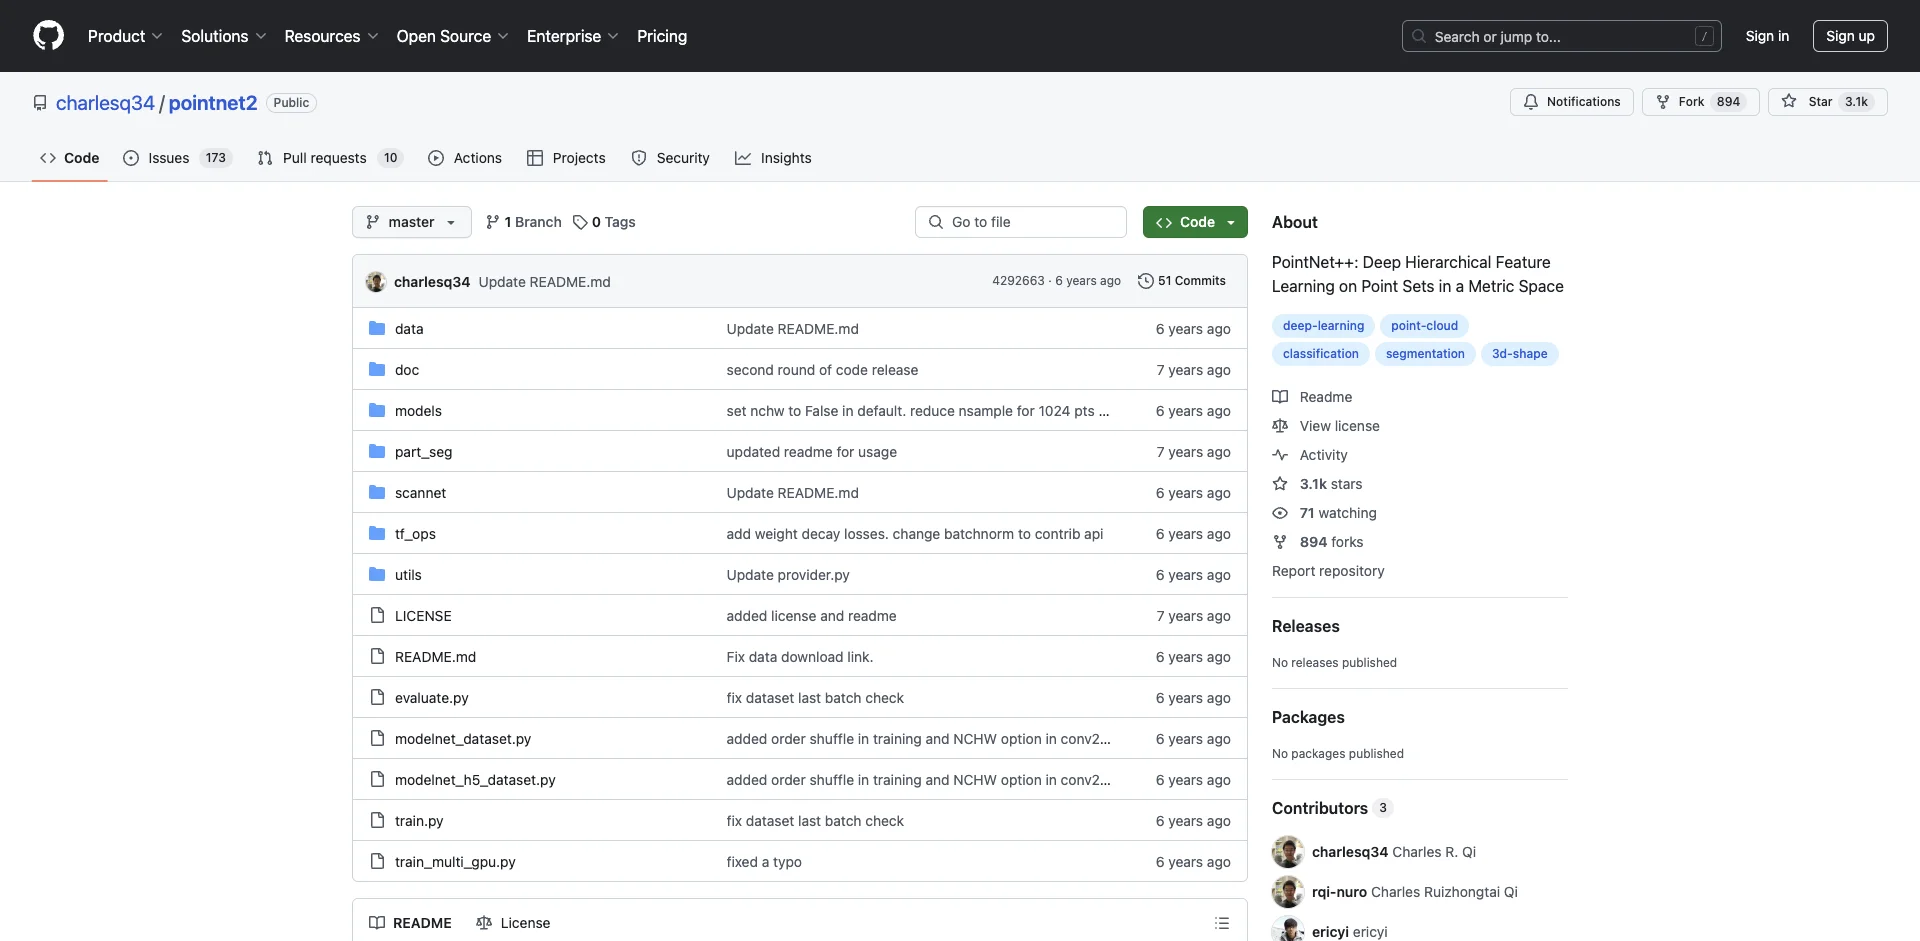Click commit hash 4292663
The image size is (1920, 941).
click(1018, 281)
